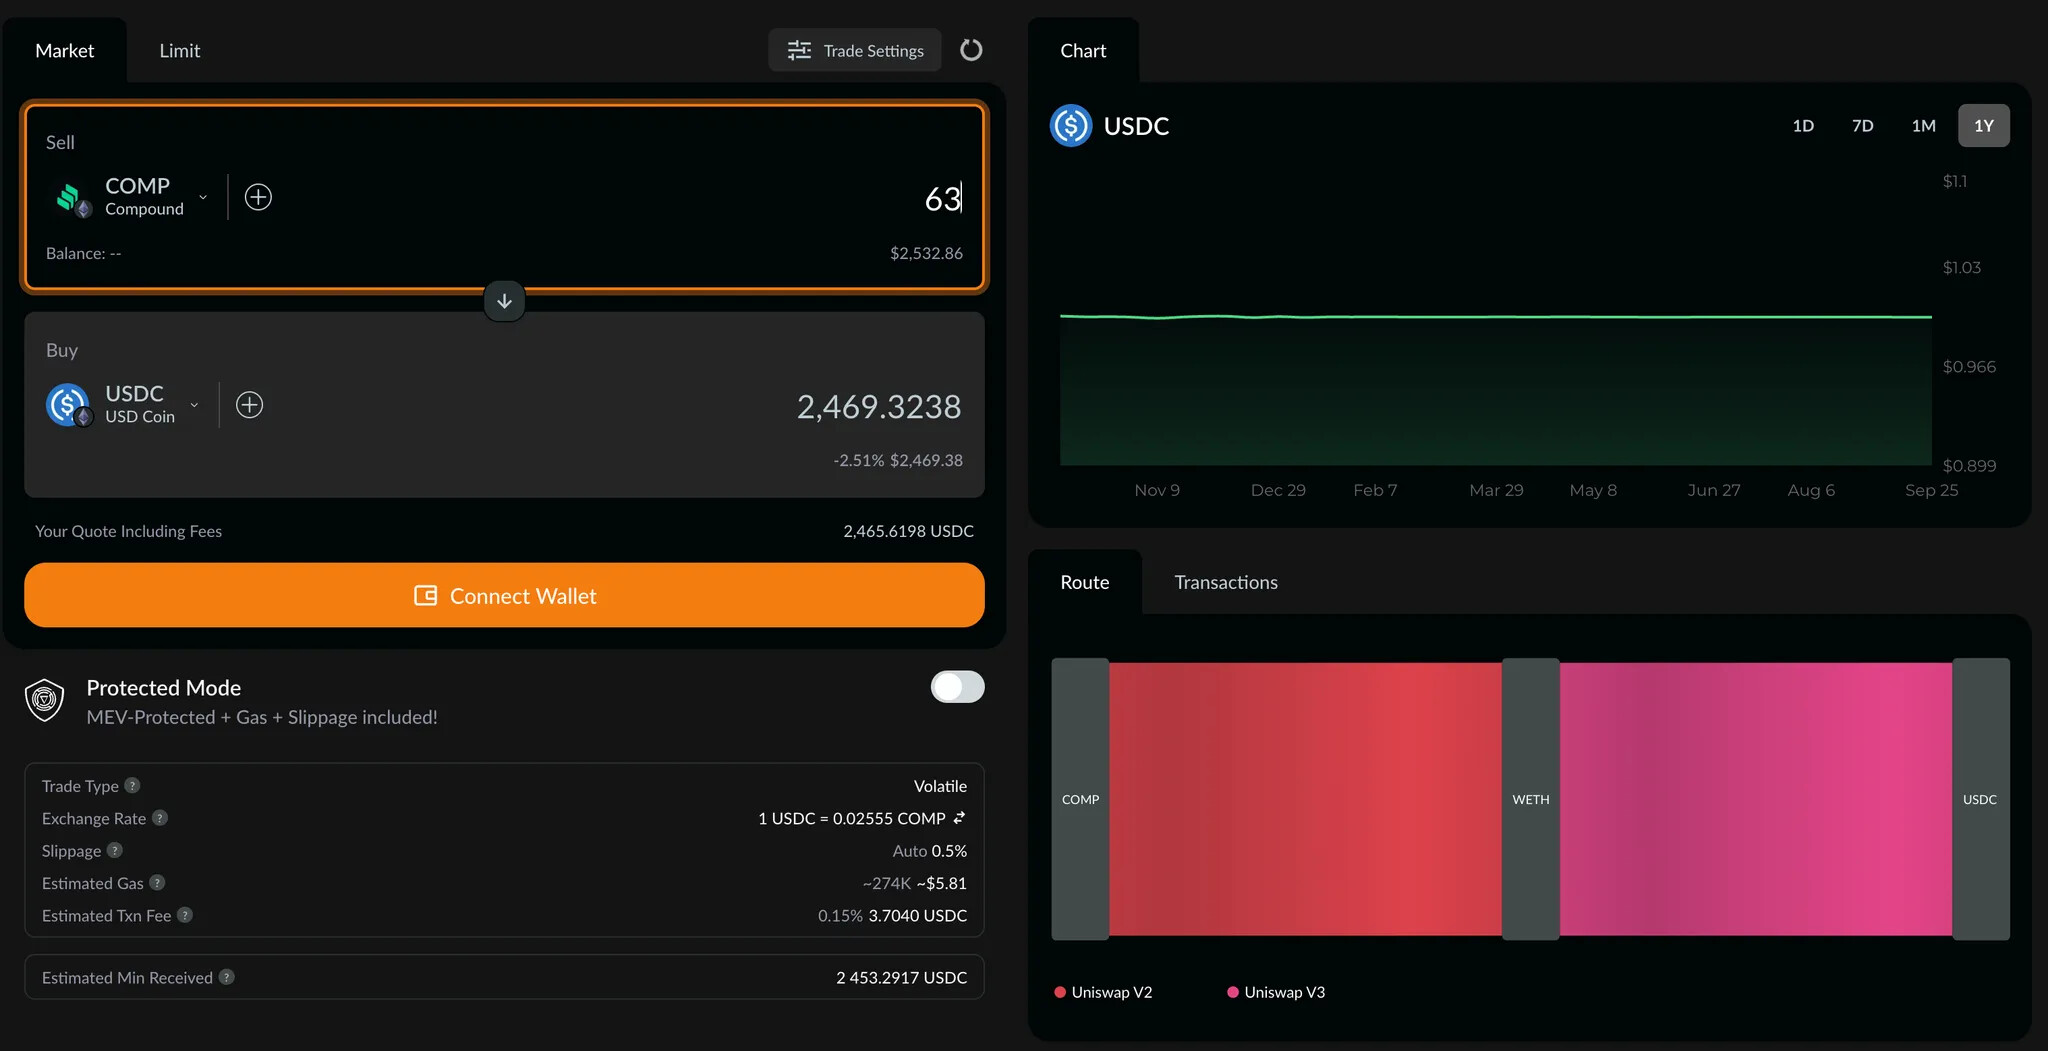Click help icon beside Trade Type

point(132,786)
